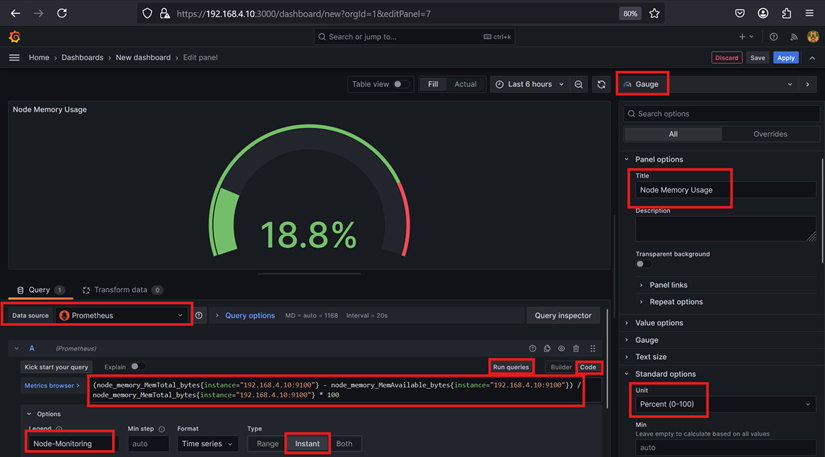Select Actual display mode
825x457 pixels.
tap(465, 84)
